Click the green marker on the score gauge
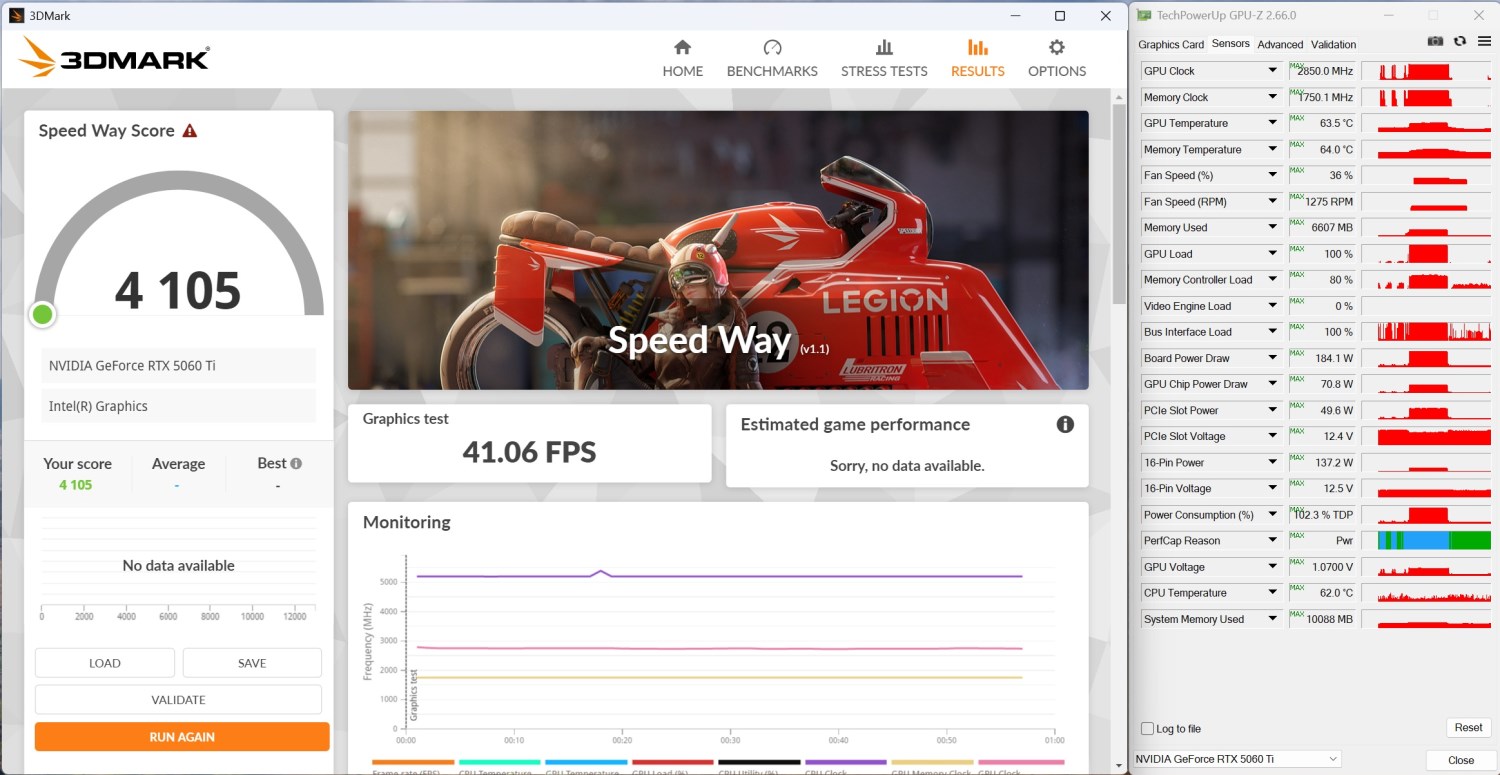Viewport: 1500px width, 775px height. point(42,315)
